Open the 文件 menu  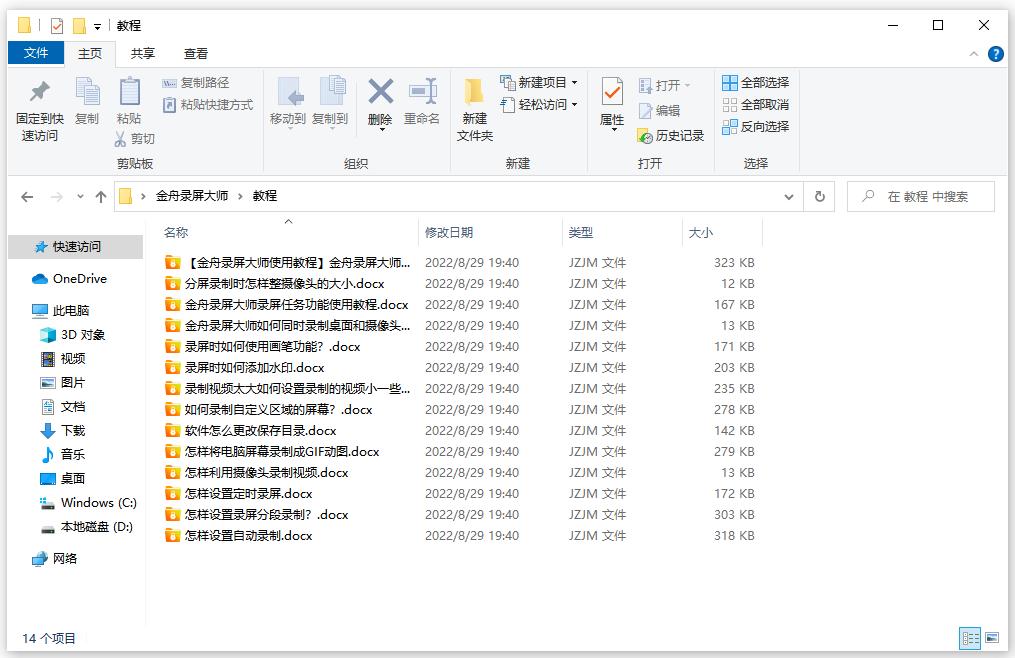coord(35,53)
